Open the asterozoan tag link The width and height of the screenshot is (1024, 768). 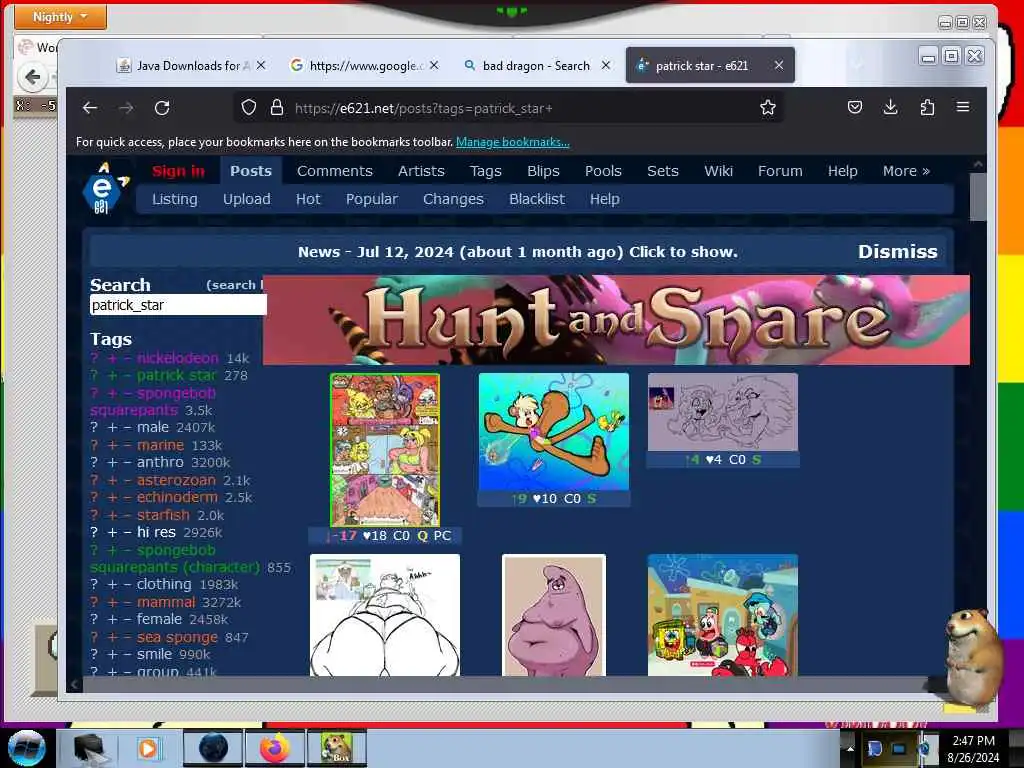click(x=176, y=480)
